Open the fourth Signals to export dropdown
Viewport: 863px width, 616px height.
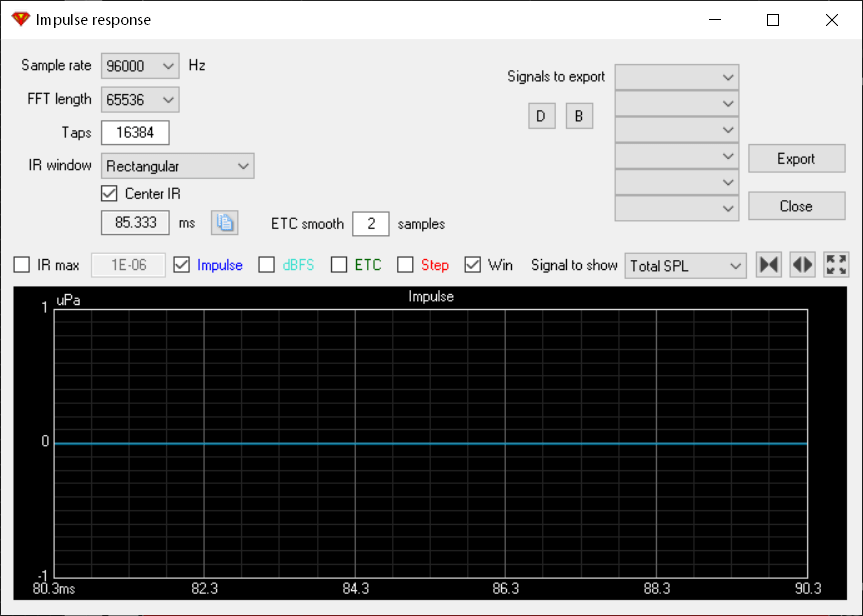[x=676, y=156]
